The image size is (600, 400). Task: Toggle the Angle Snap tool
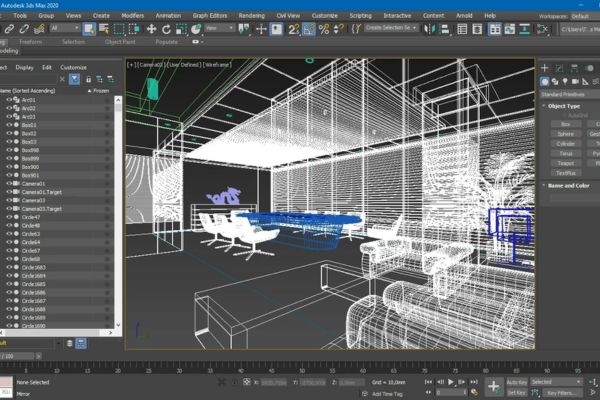308,29
